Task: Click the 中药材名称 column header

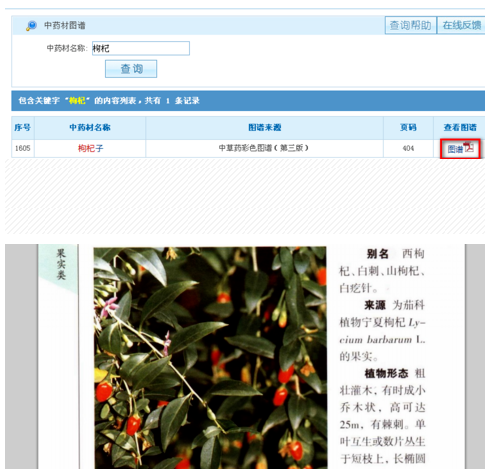Action: pyautogui.click(x=90, y=127)
